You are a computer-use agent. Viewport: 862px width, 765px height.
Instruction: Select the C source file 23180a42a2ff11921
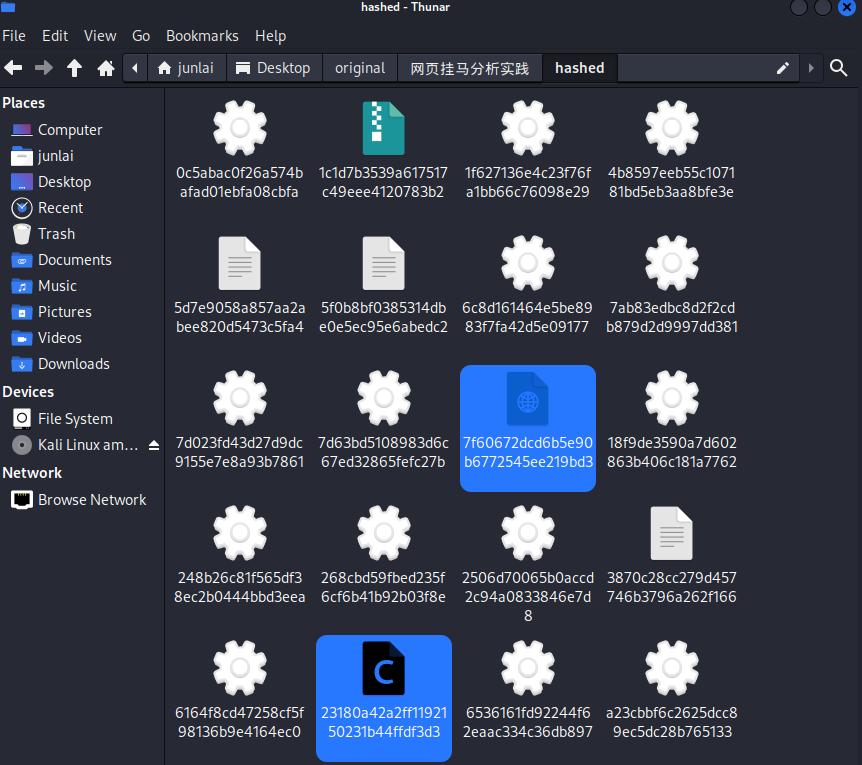click(383, 669)
